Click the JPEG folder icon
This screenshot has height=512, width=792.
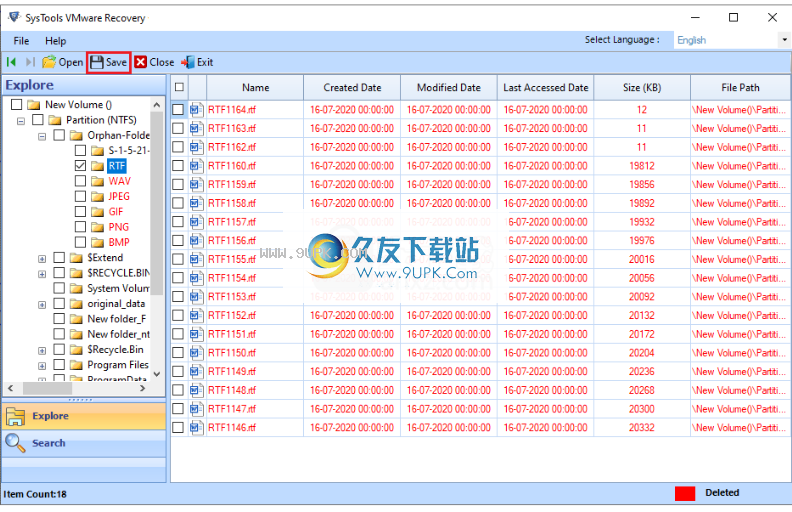pyautogui.click(x=97, y=196)
